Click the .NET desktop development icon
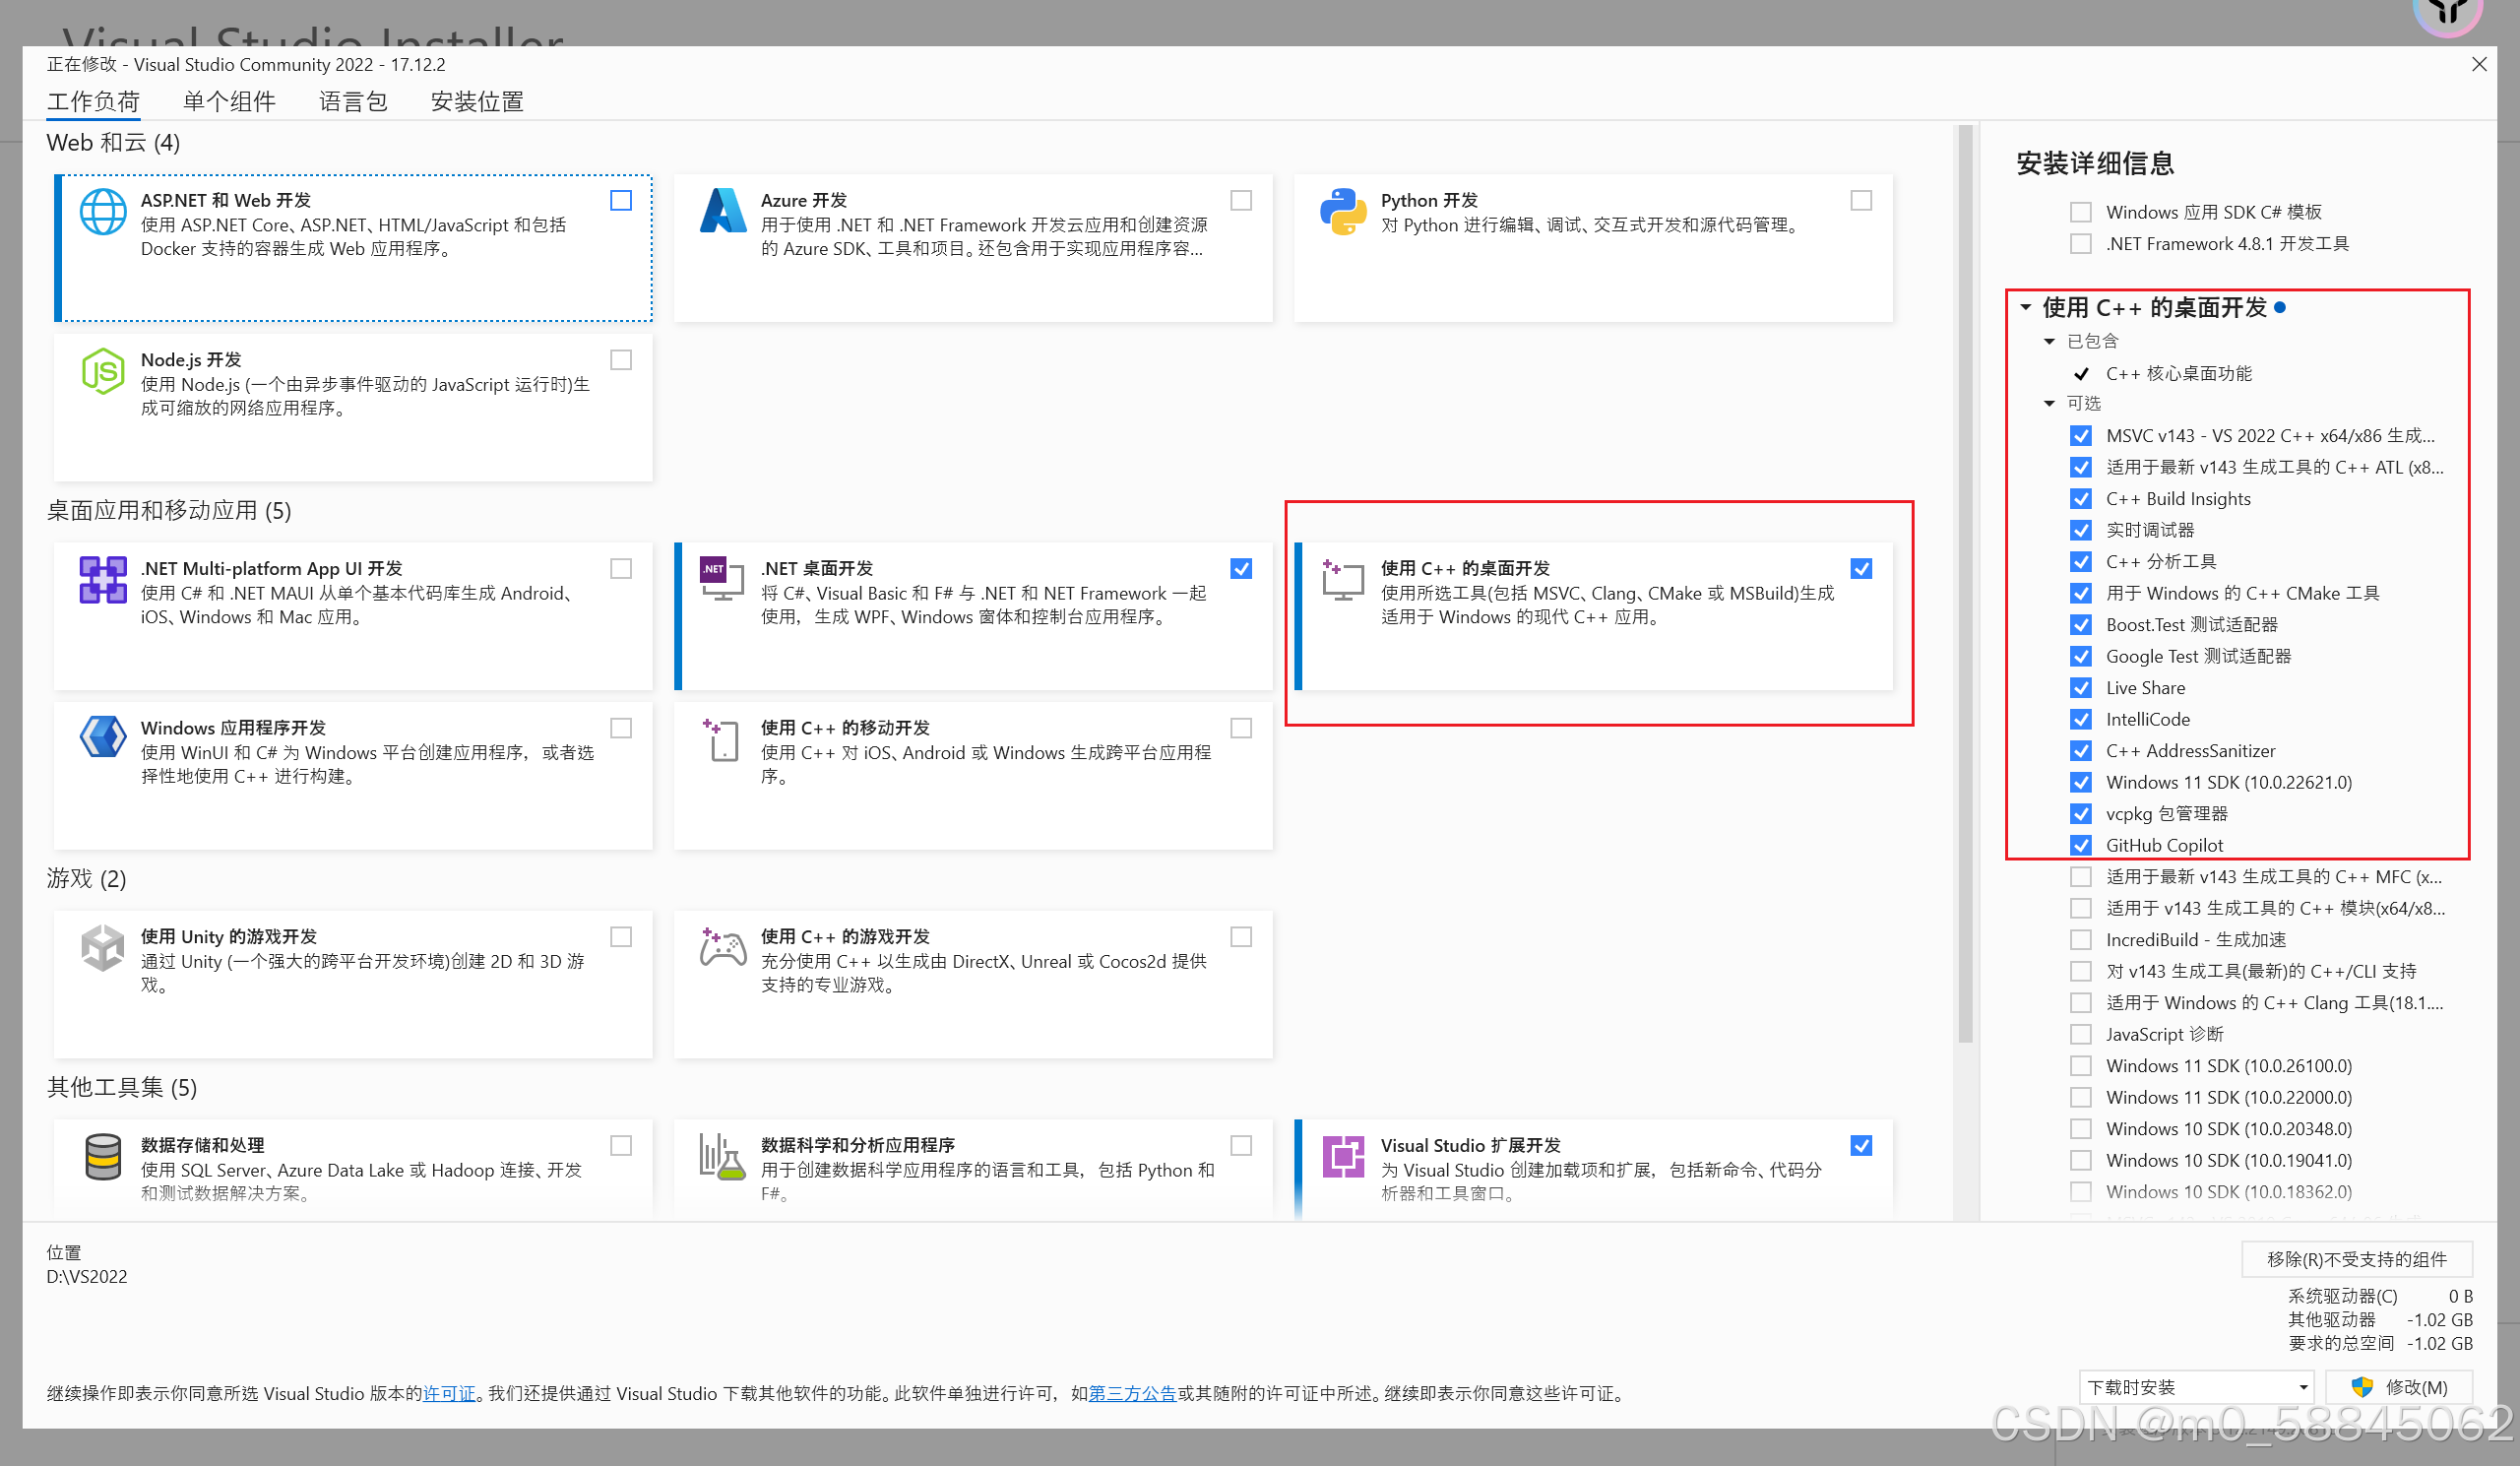 [722, 579]
